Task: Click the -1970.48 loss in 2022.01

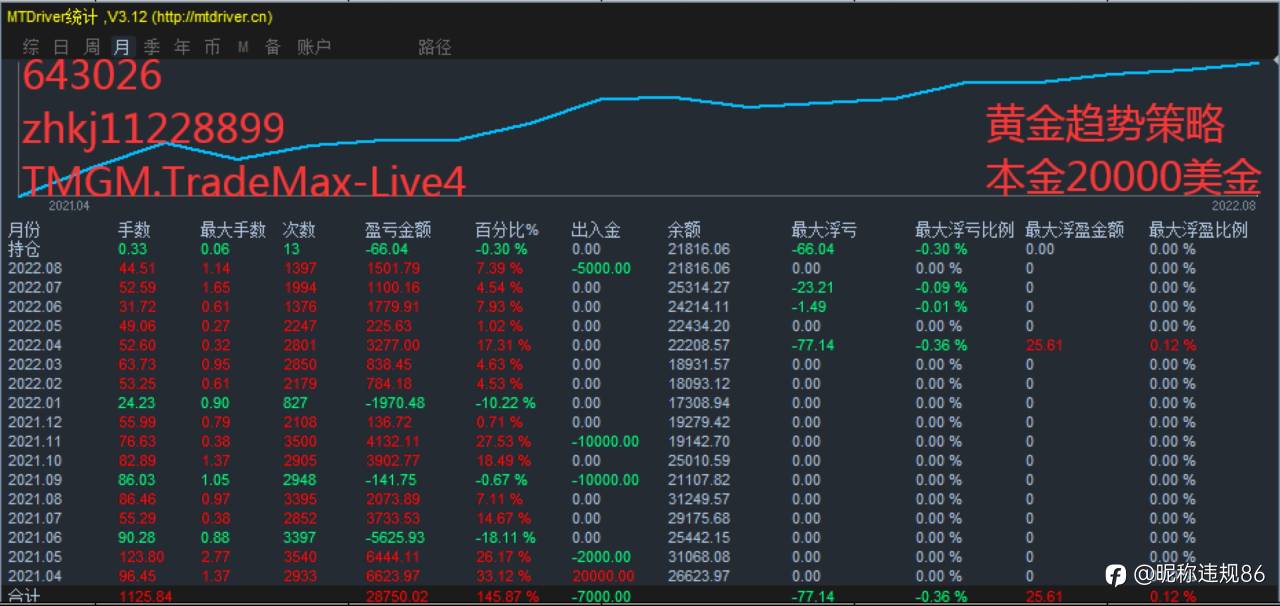Action: [x=395, y=403]
